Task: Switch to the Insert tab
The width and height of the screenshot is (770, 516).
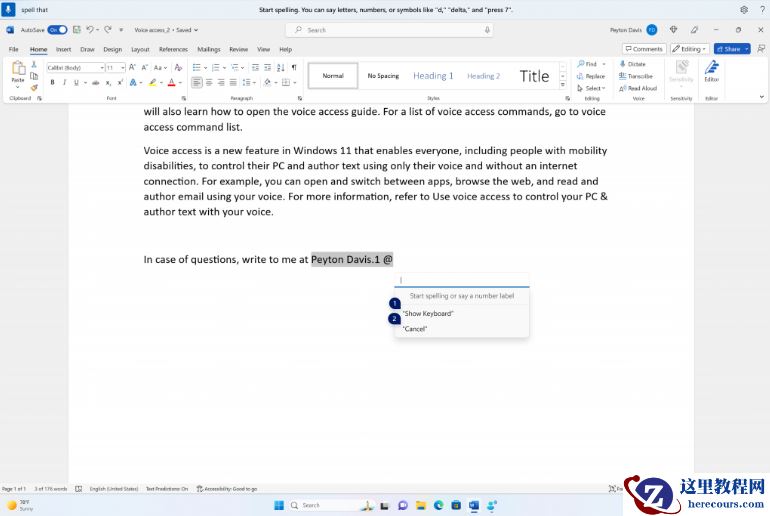Action: [63, 49]
